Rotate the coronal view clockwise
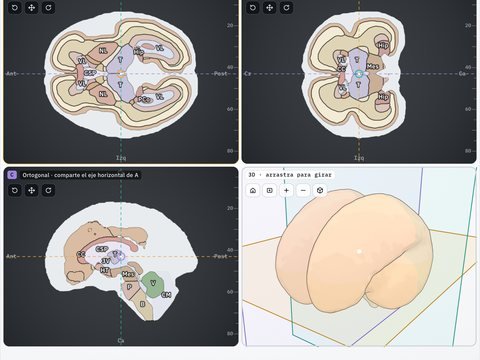This screenshot has height=360, width=480. coord(287,7)
